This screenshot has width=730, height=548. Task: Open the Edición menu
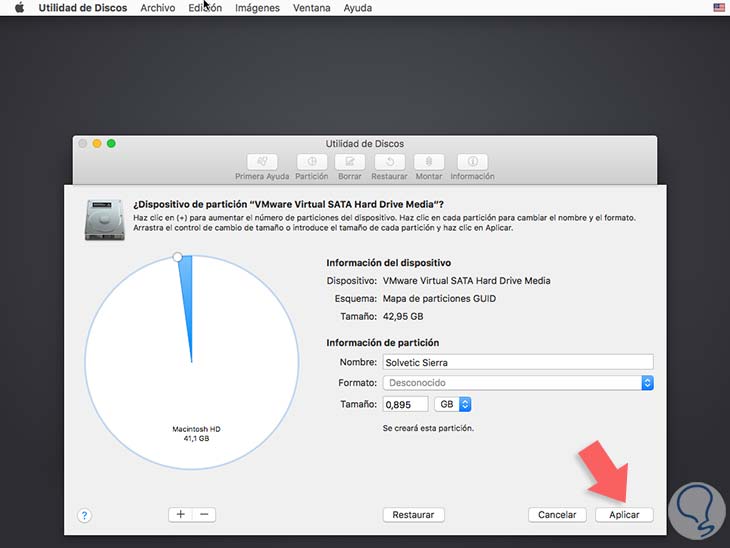pyautogui.click(x=205, y=8)
